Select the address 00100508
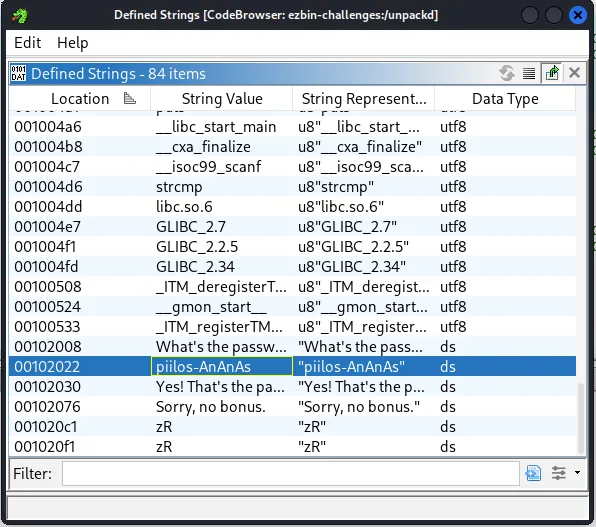This screenshot has width=596, height=527. (x=48, y=287)
